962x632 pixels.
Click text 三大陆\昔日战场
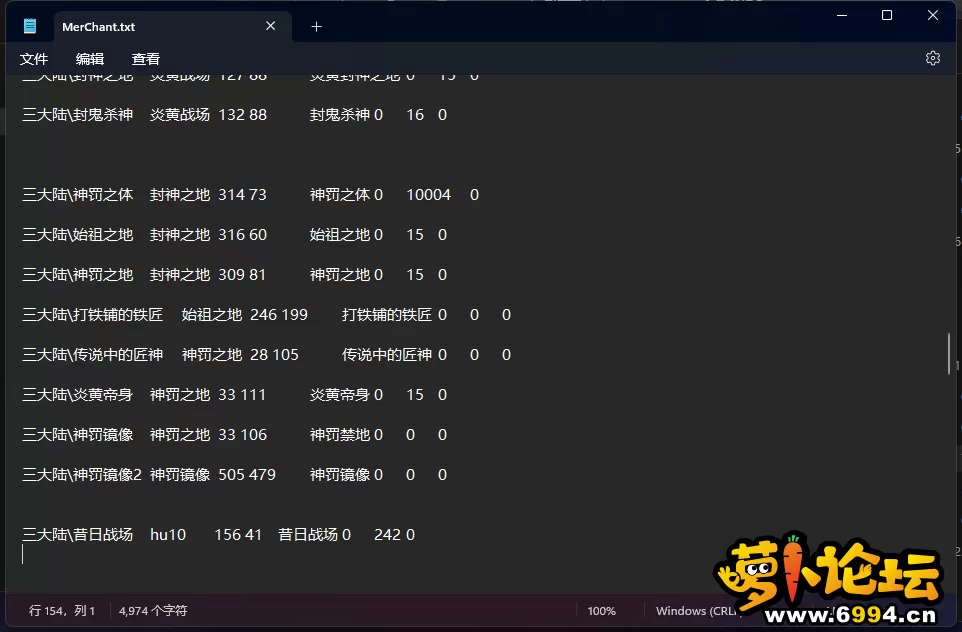click(x=78, y=534)
